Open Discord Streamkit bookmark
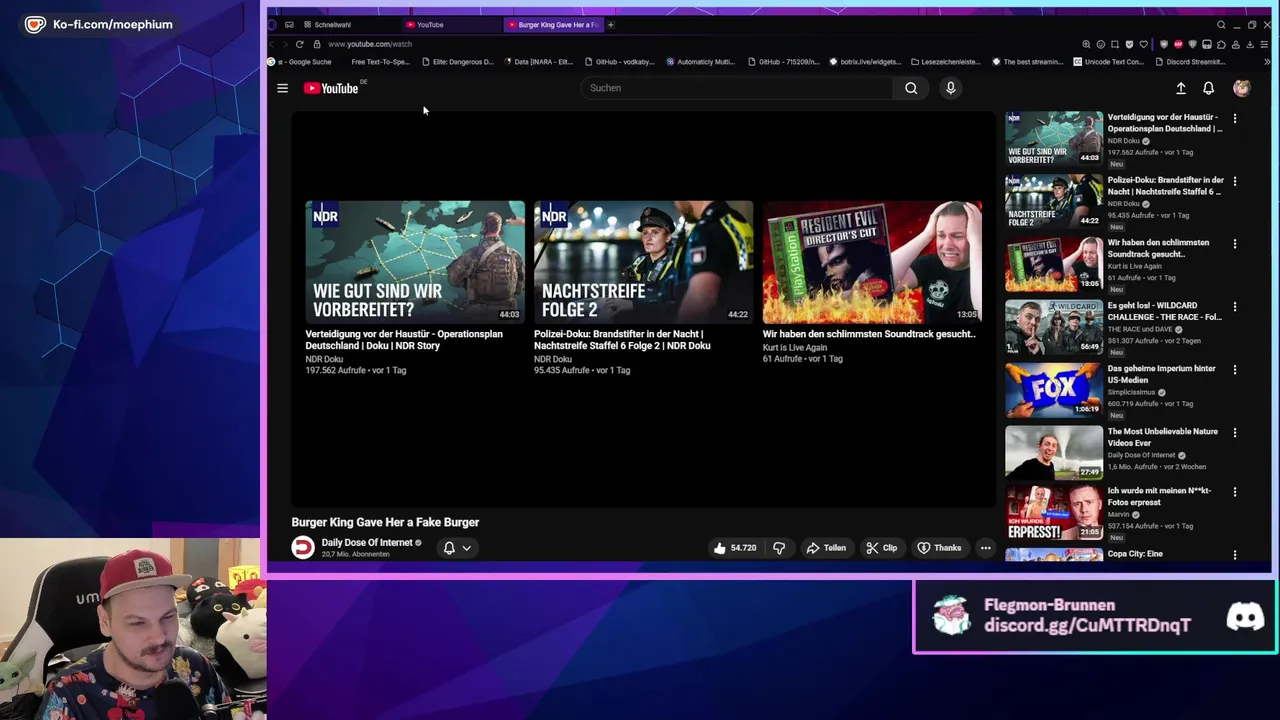This screenshot has width=1280, height=720. [1190, 62]
